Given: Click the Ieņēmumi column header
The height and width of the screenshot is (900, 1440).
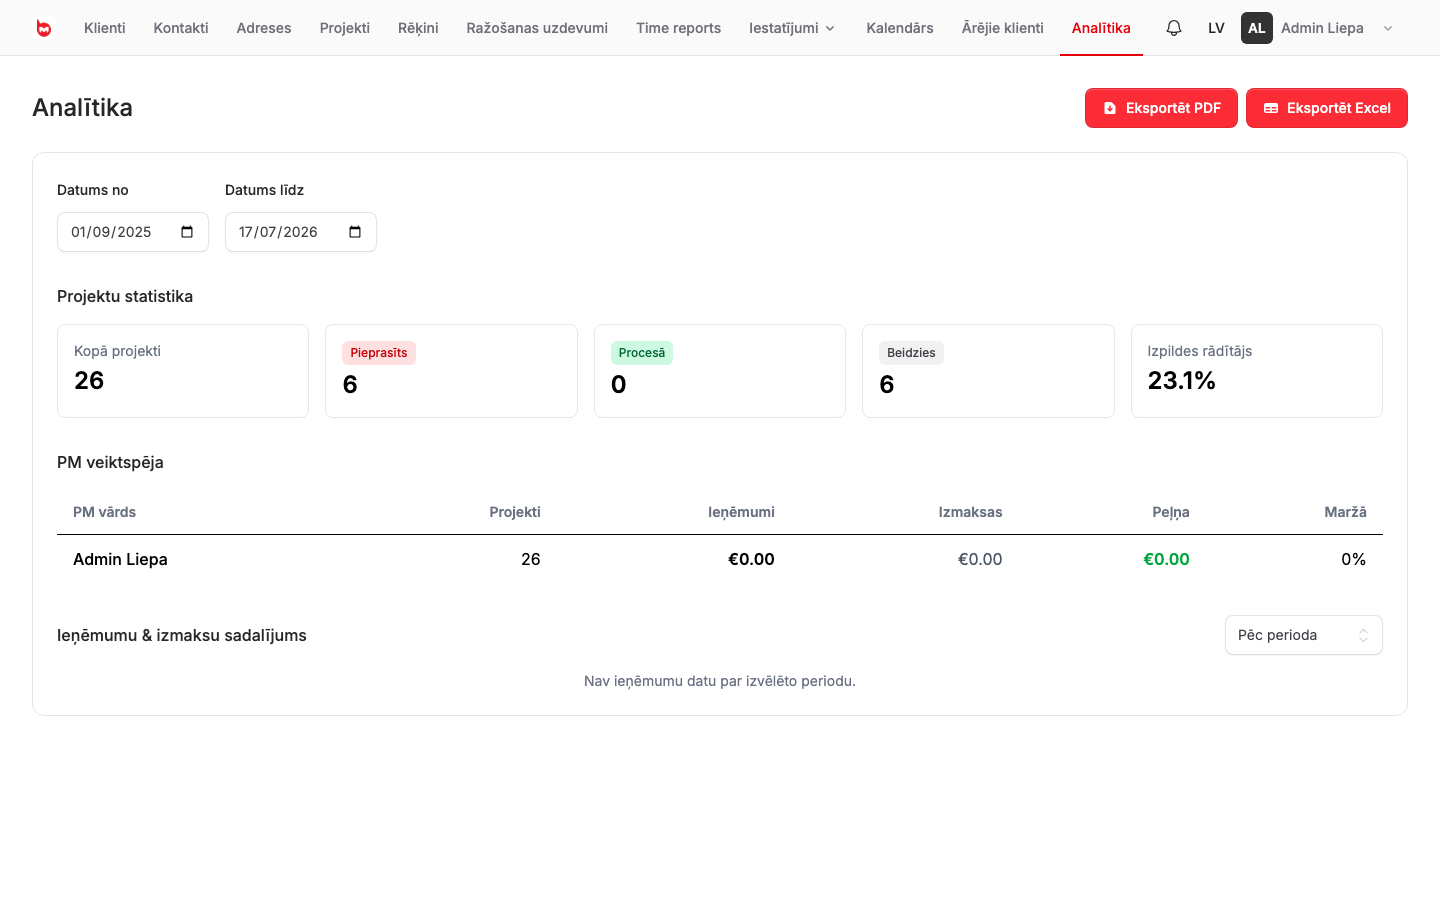Looking at the screenshot, I should pyautogui.click(x=741, y=512).
